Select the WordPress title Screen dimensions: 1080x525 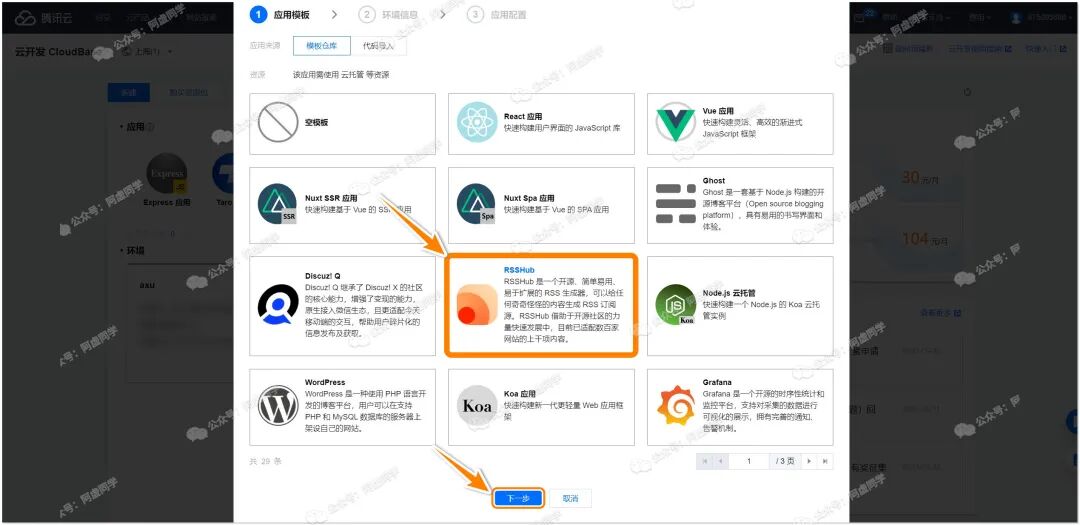[325, 382]
